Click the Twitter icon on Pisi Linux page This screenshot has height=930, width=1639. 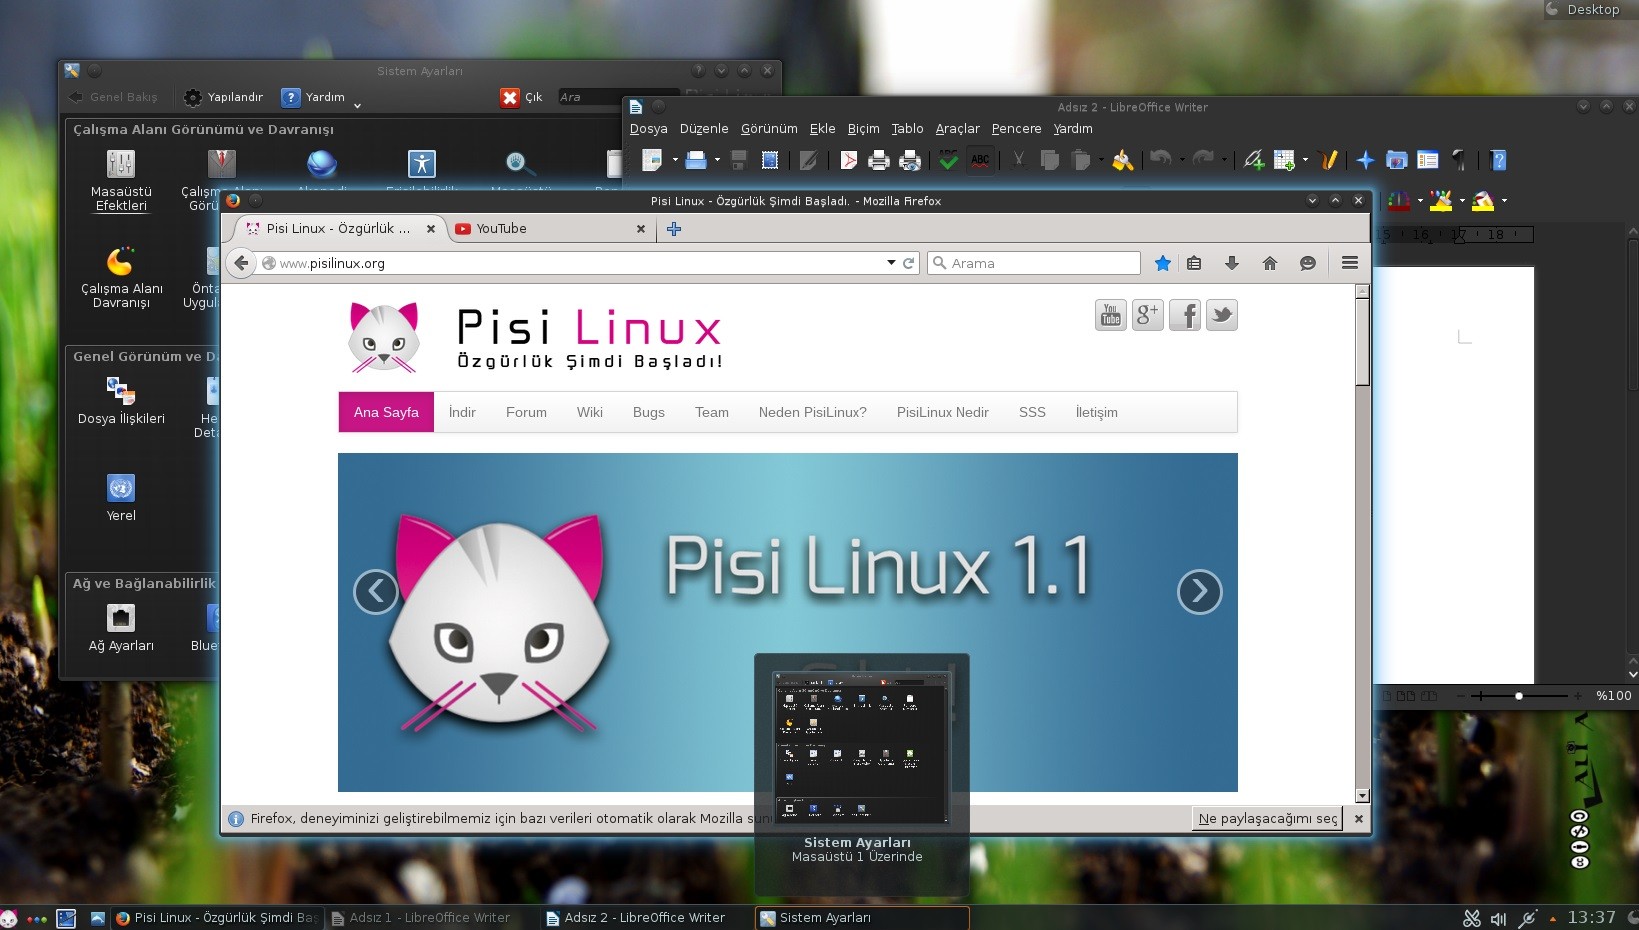tap(1221, 316)
